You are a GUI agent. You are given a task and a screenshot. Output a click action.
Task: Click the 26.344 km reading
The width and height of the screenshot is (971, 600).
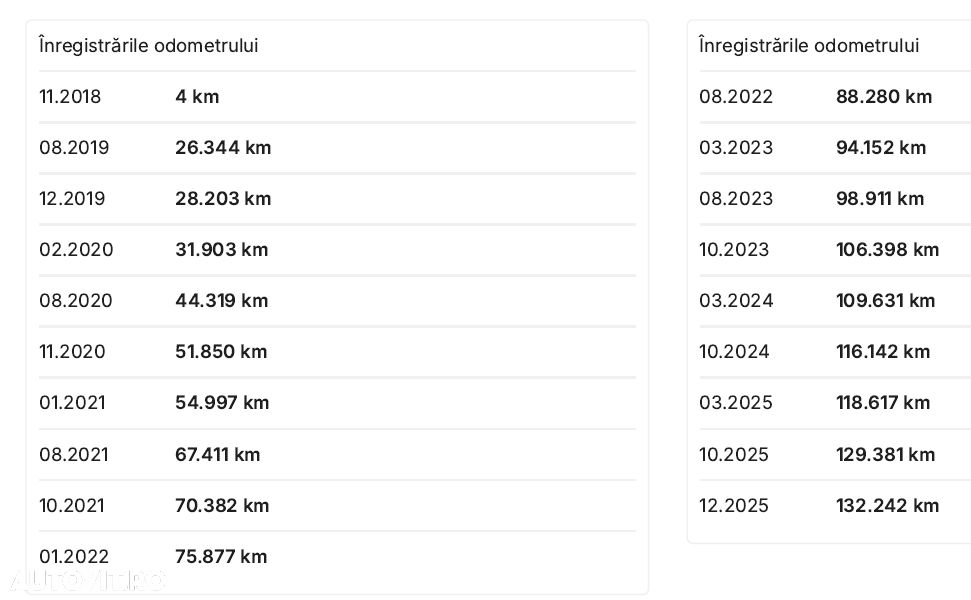[223, 147]
